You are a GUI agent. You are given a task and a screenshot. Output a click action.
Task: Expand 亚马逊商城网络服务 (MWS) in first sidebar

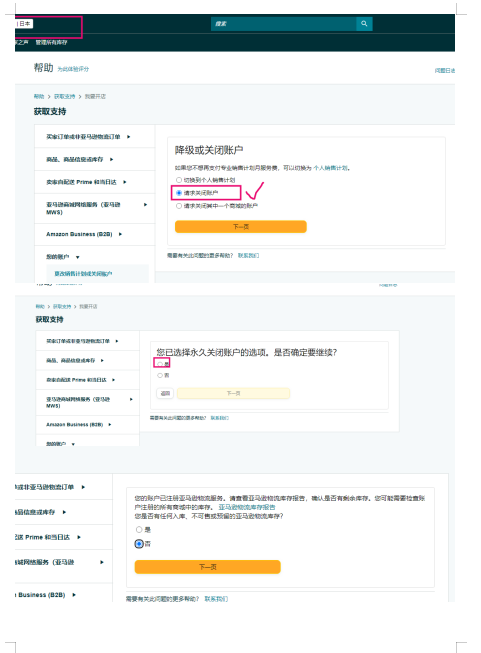pyautogui.click(x=95, y=208)
